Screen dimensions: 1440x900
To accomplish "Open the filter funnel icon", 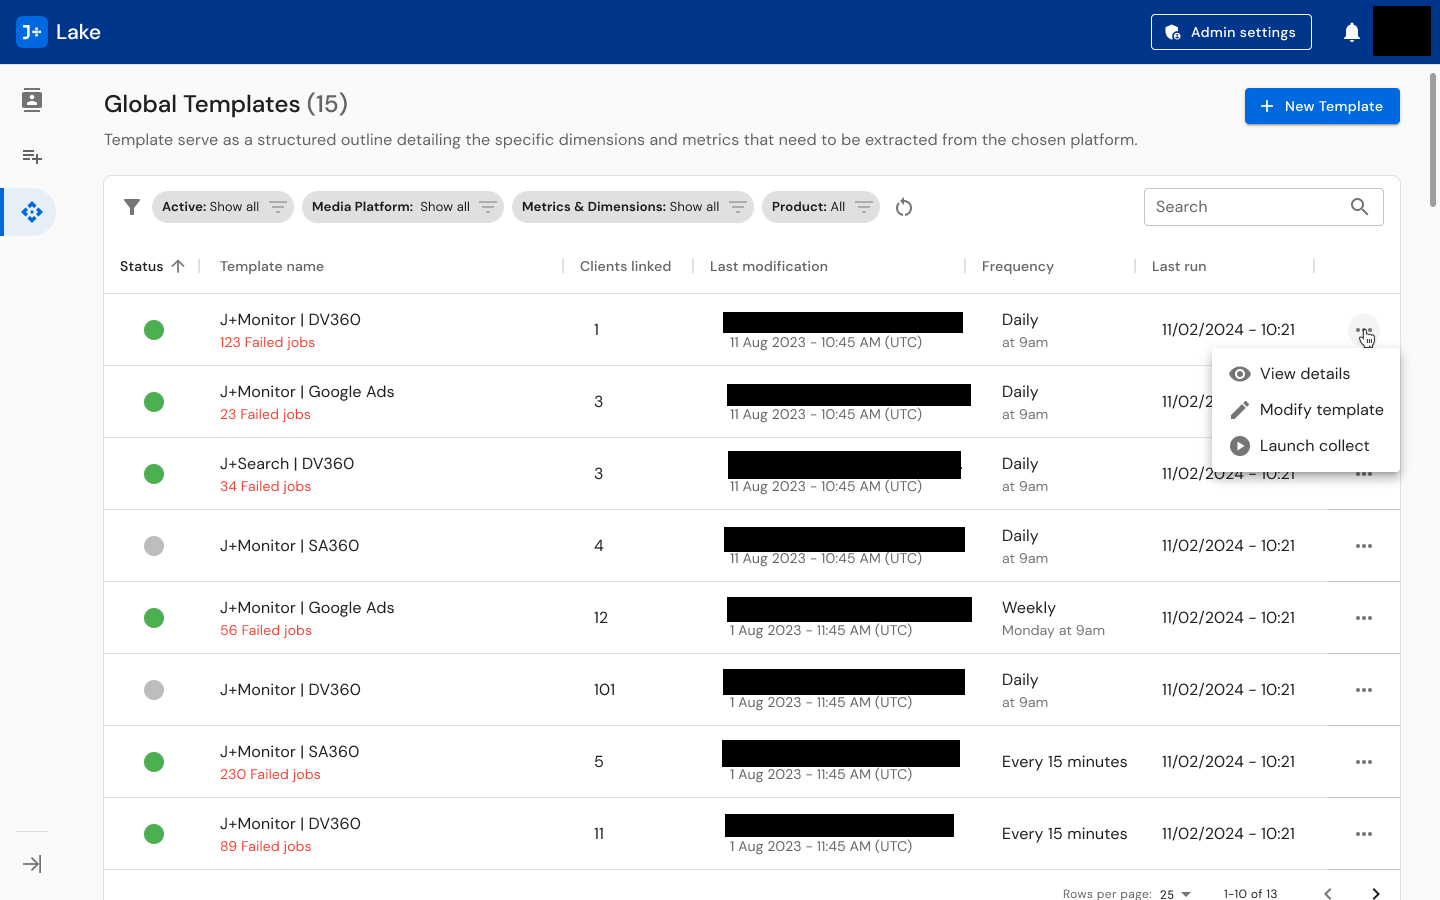I will click(x=131, y=207).
